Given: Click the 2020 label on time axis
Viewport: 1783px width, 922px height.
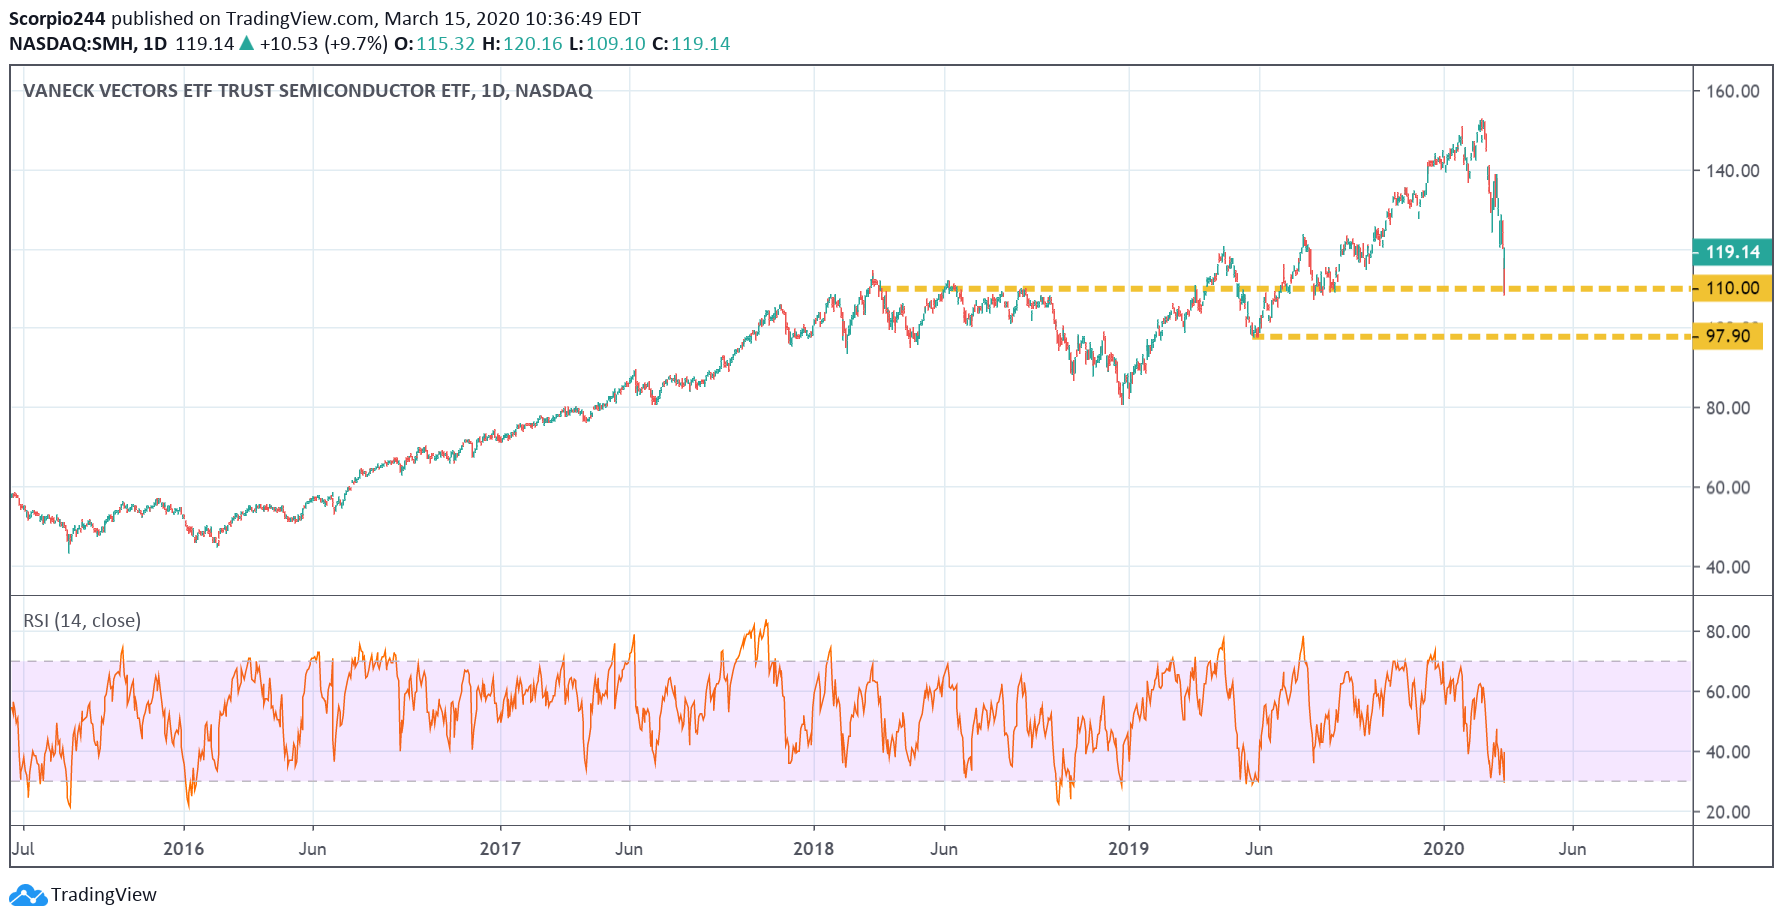Looking at the screenshot, I should point(1444,849).
